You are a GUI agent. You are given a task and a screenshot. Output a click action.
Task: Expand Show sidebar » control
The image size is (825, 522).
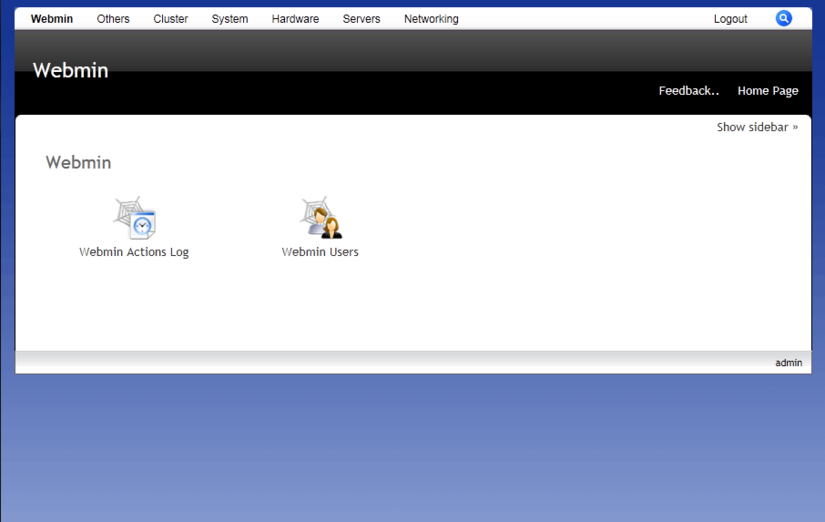[757, 127]
